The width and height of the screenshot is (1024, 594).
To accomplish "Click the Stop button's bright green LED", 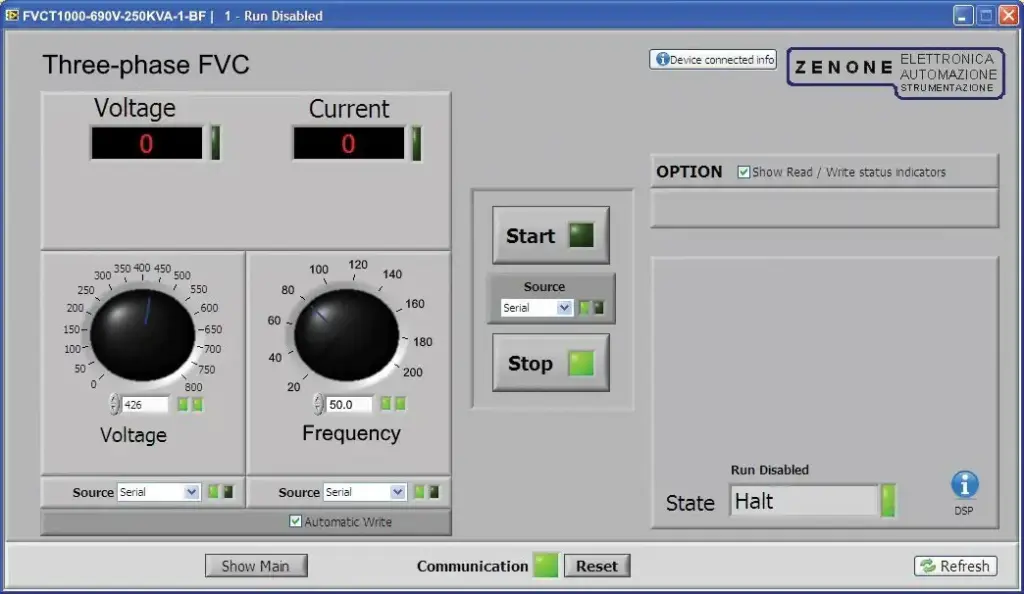I will (x=581, y=363).
